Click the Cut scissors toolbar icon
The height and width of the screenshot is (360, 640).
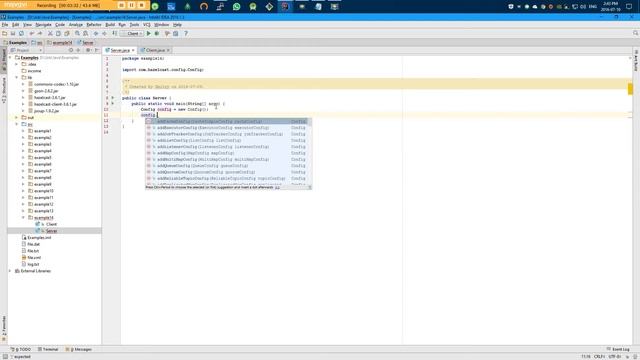pyautogui.click(x=50, y=33)
